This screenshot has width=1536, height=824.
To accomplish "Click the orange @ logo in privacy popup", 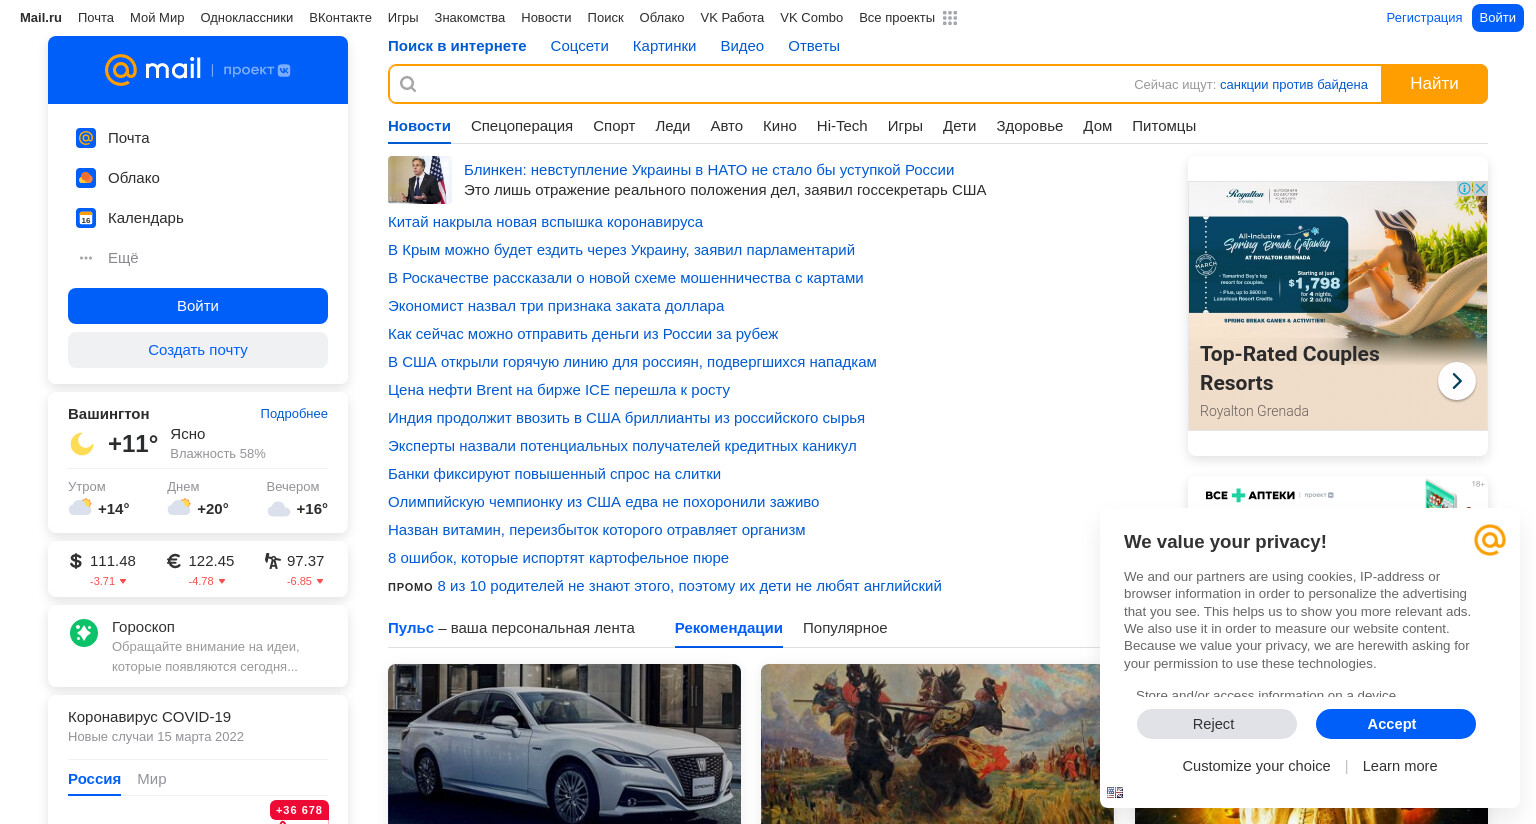I will 1490,540.
